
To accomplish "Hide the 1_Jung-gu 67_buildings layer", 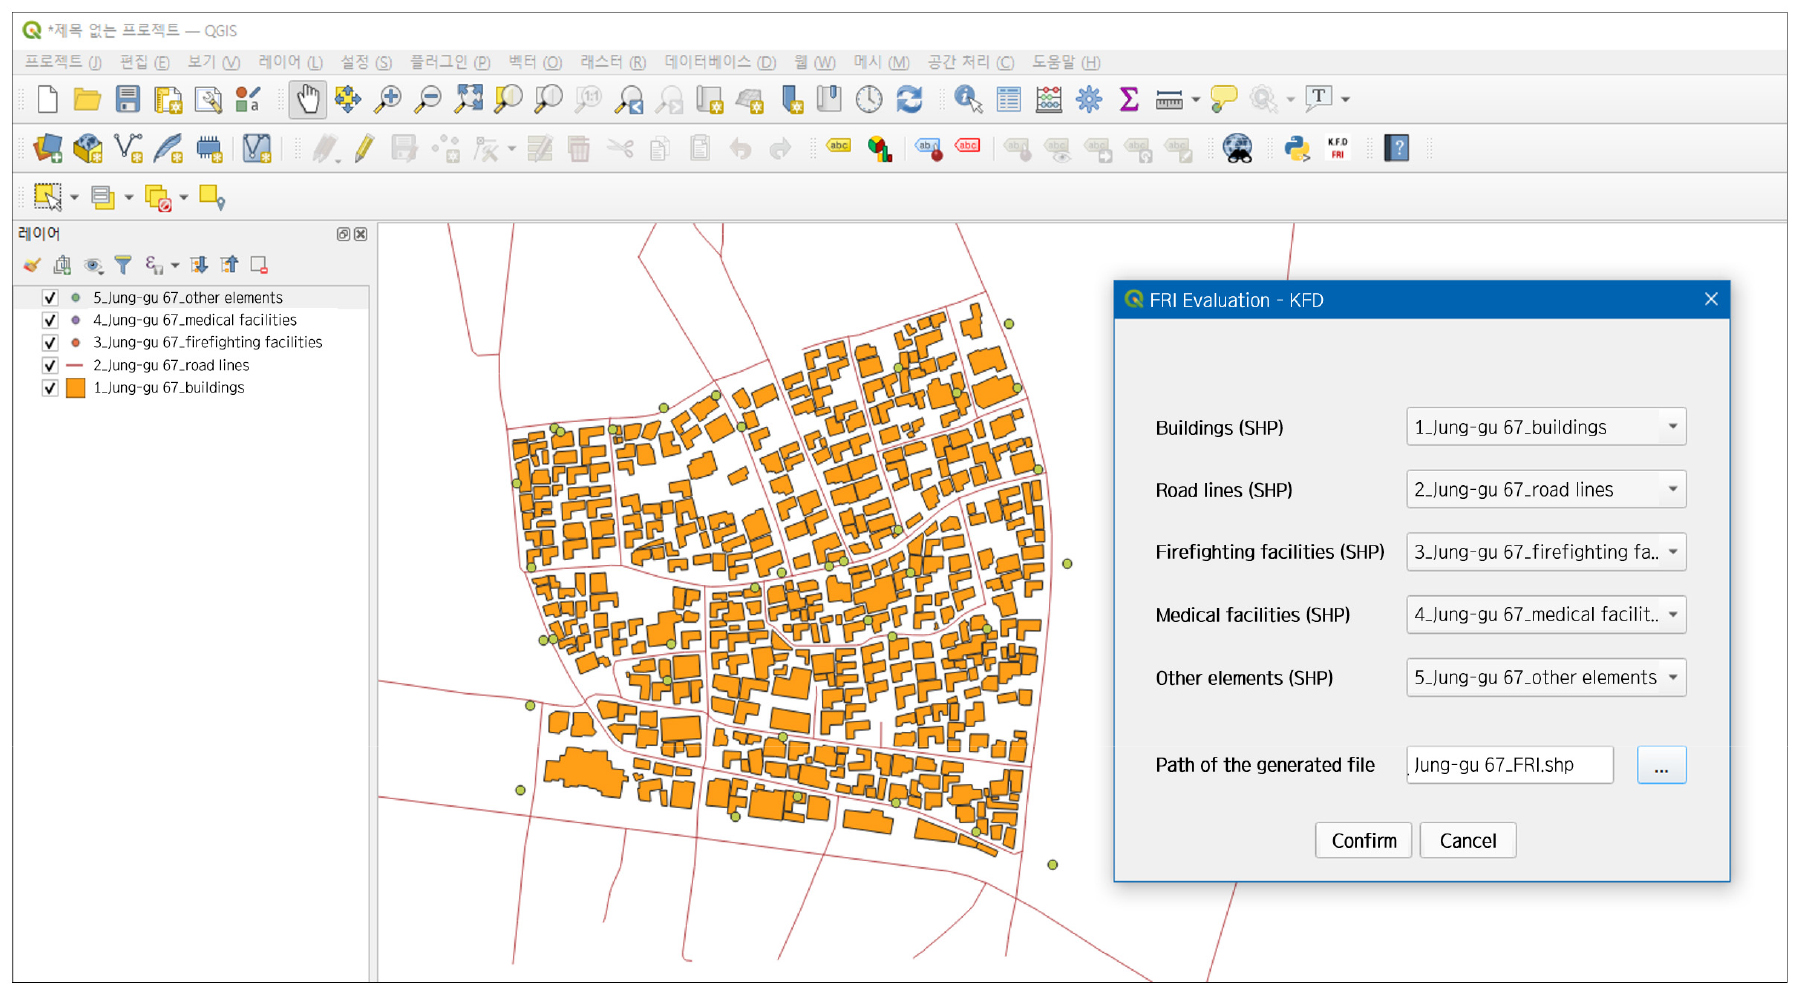I will (x=49, y=388).
